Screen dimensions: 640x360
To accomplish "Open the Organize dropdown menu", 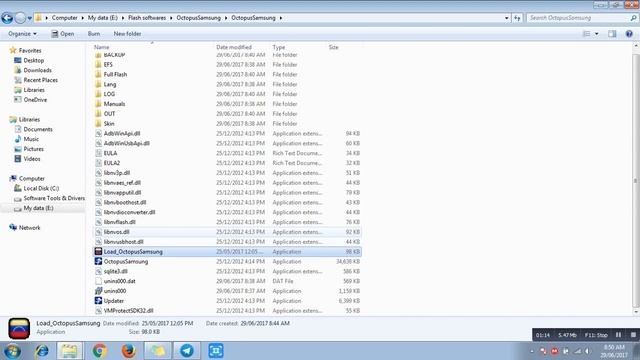I will (x=22, y=34).
